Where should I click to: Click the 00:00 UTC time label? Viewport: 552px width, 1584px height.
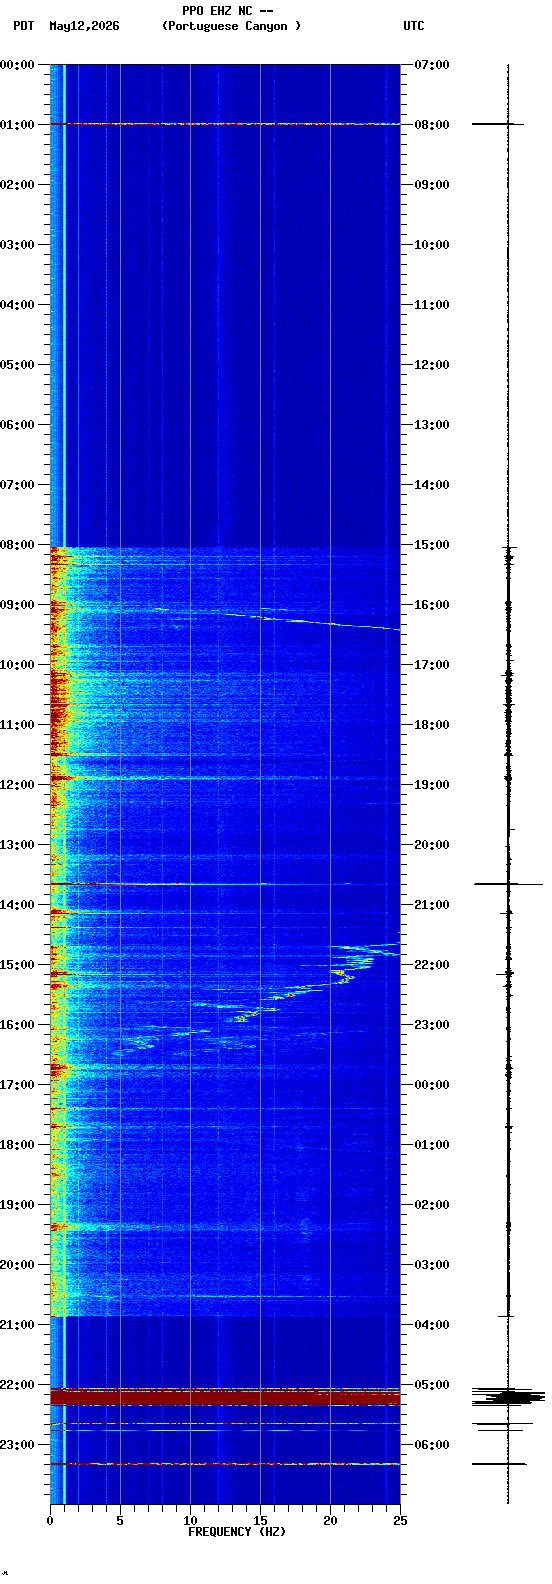click(x=432, y=1085)
